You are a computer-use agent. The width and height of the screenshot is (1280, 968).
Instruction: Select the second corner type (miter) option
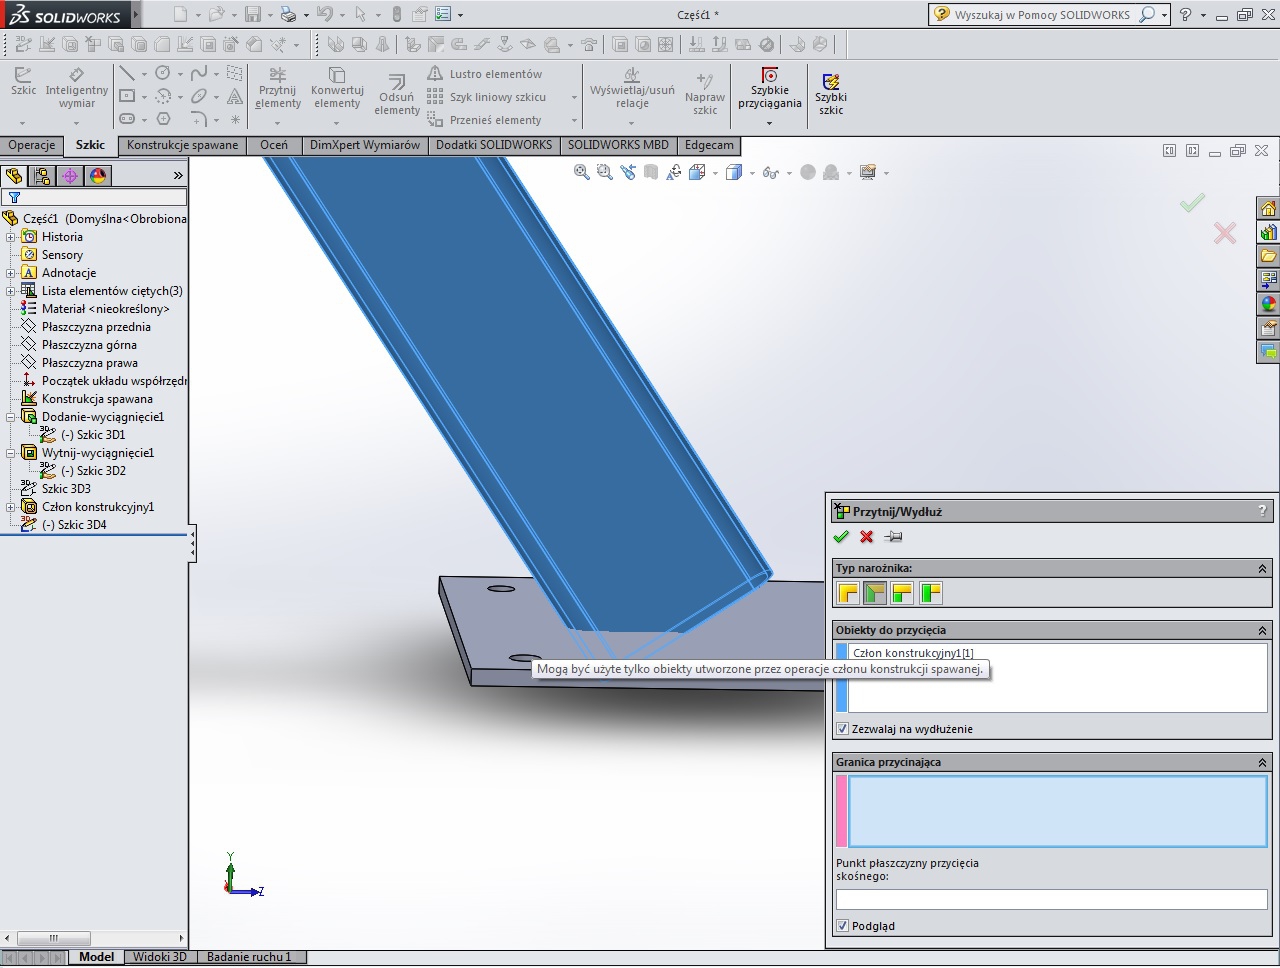pyautogui.click(x=875, y=593)
